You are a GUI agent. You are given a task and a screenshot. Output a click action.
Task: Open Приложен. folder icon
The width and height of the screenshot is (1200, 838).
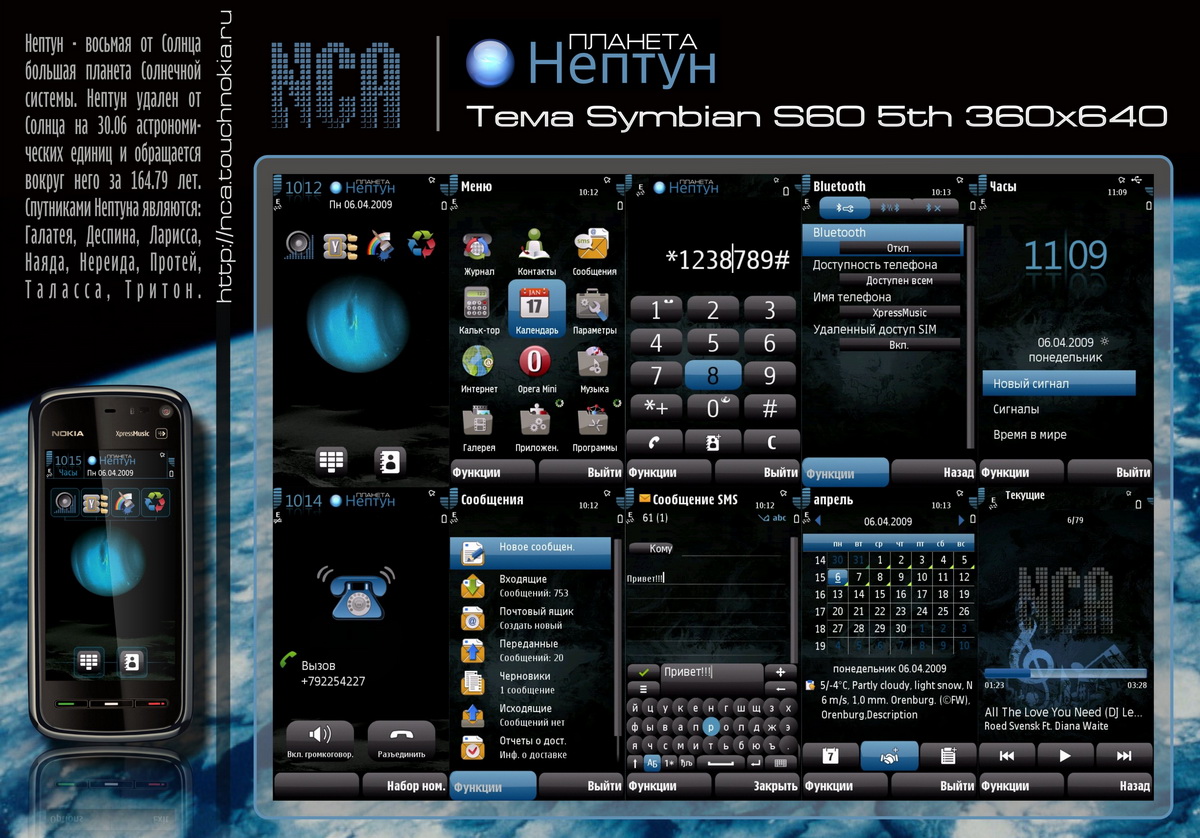(537, 420)
